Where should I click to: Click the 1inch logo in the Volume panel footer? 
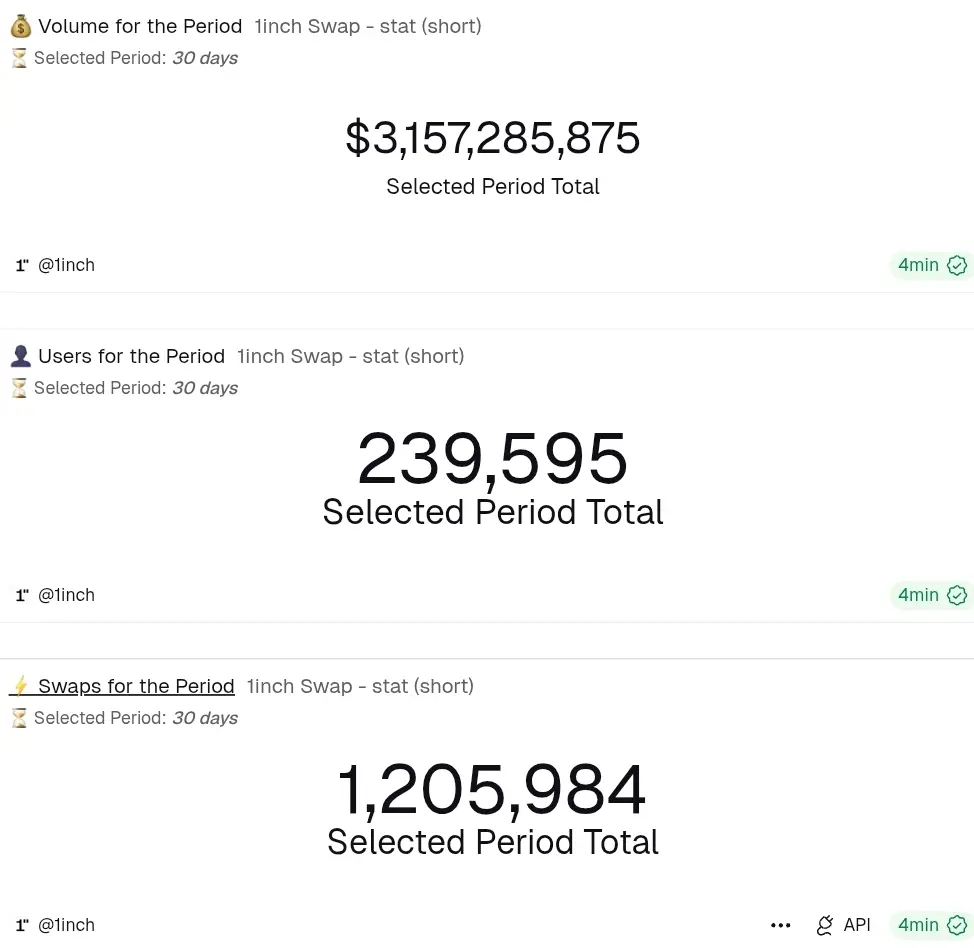click(x=22, y=266)
